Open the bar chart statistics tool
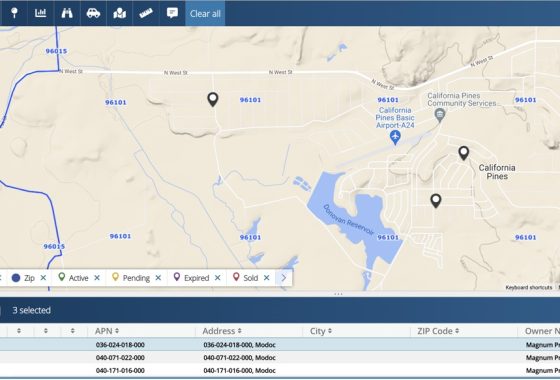Image resolution: width=560 pixels, height=380 pixels. [40, 13]
